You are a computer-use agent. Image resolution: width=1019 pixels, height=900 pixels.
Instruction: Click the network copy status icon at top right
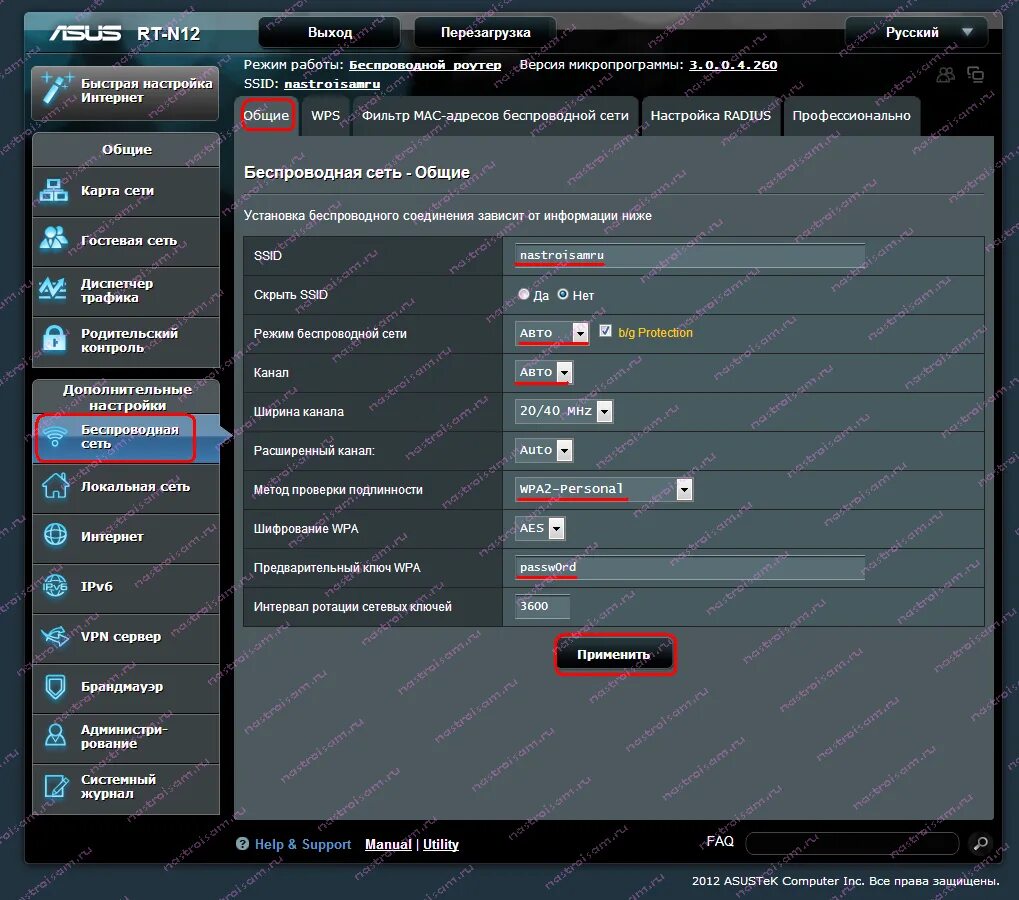point(975,75)
